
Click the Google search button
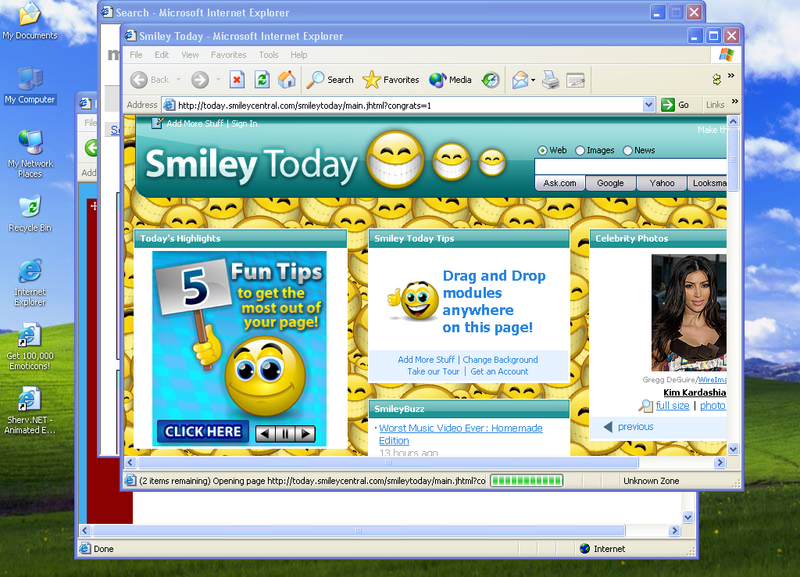[610, 183]
